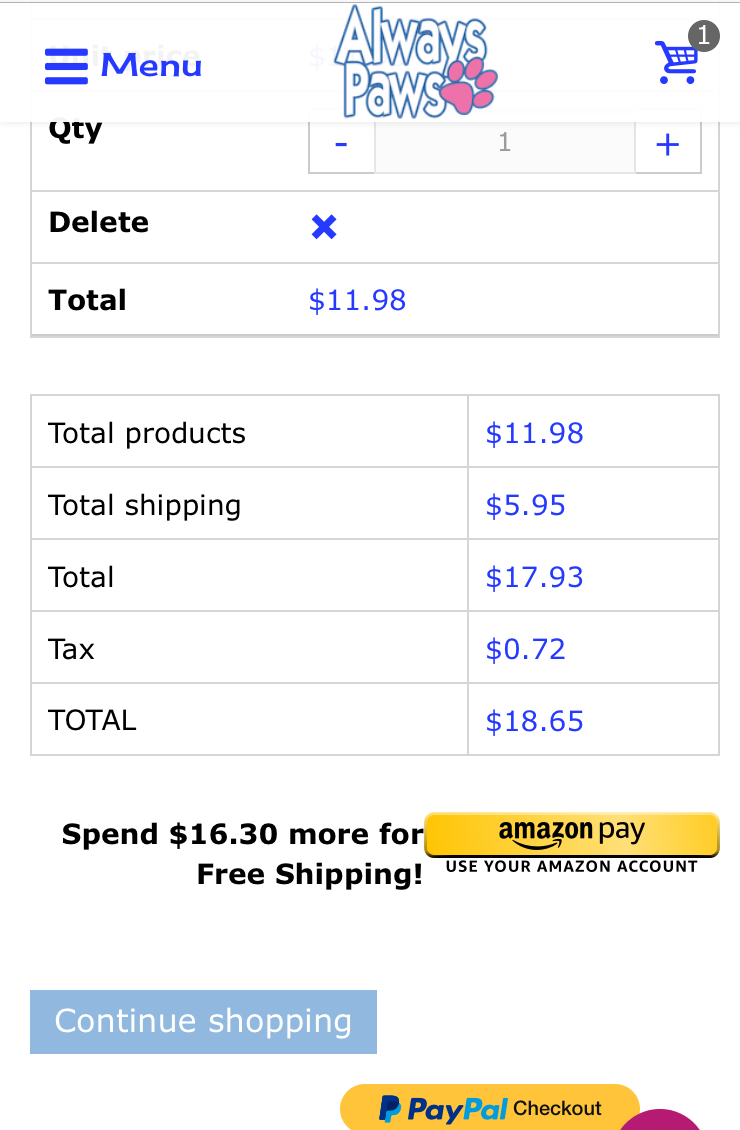Click the Tax $0.72 amount

tap(525, 649)
